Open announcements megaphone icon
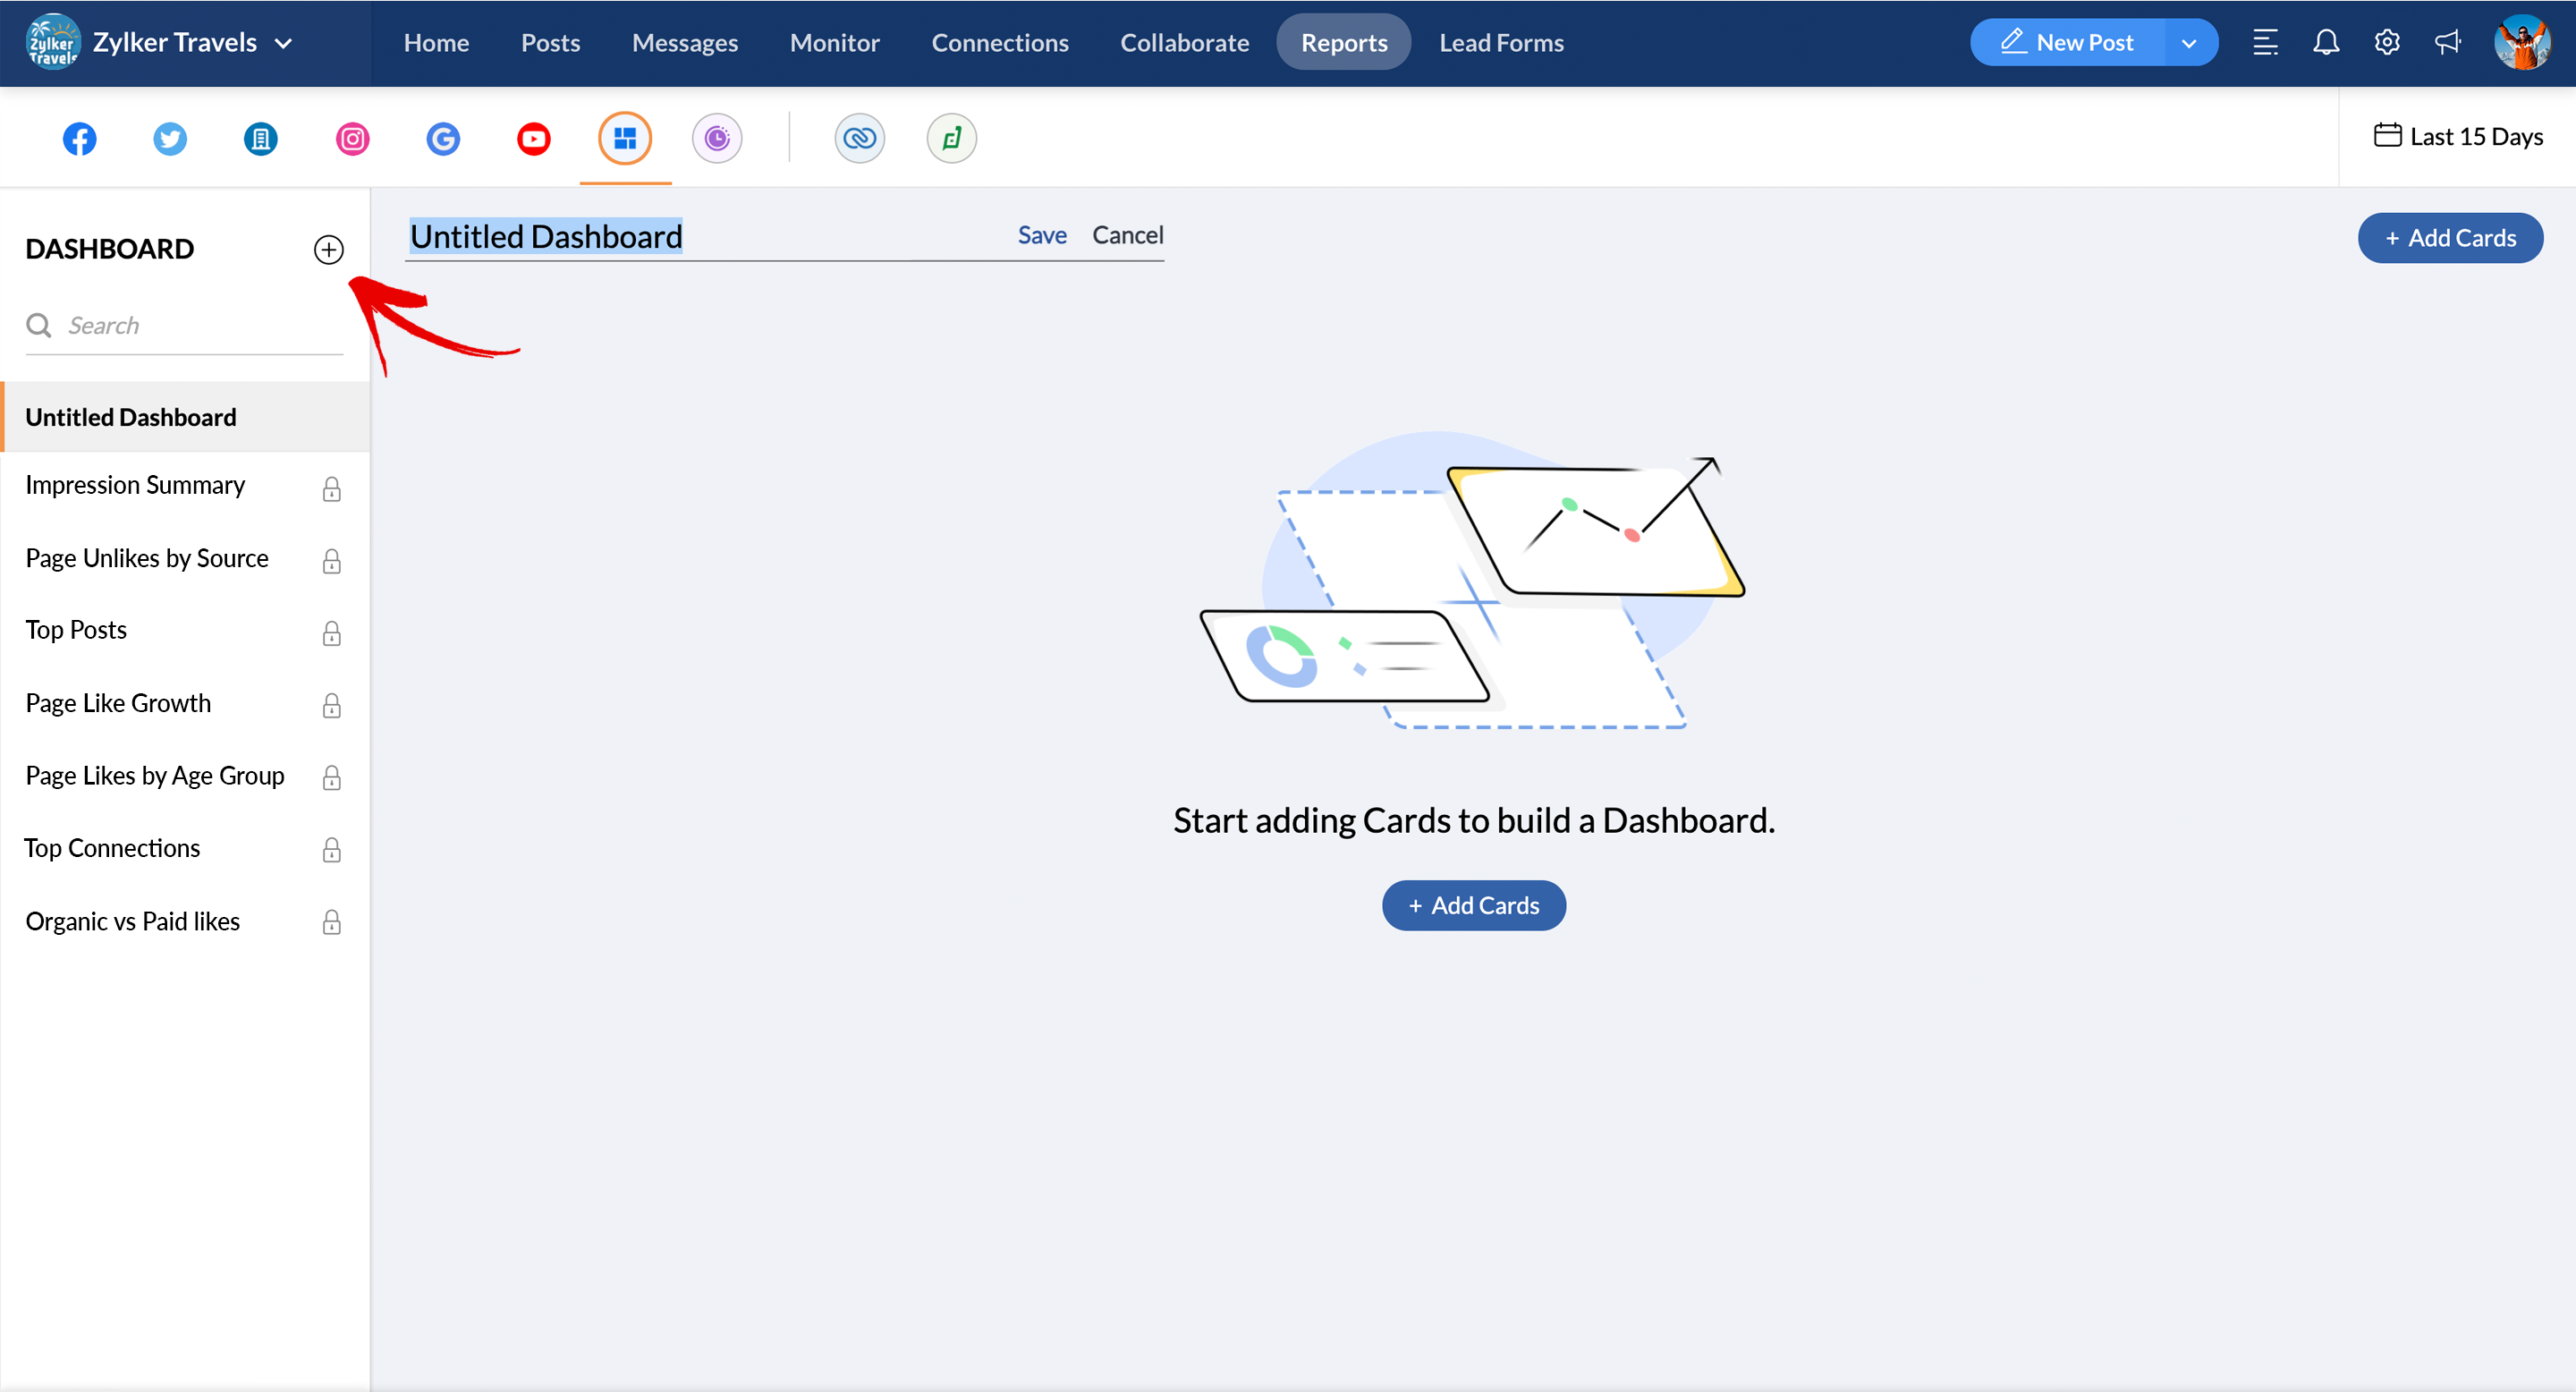This screenshot has height=1392, width=2576. 2447,42
